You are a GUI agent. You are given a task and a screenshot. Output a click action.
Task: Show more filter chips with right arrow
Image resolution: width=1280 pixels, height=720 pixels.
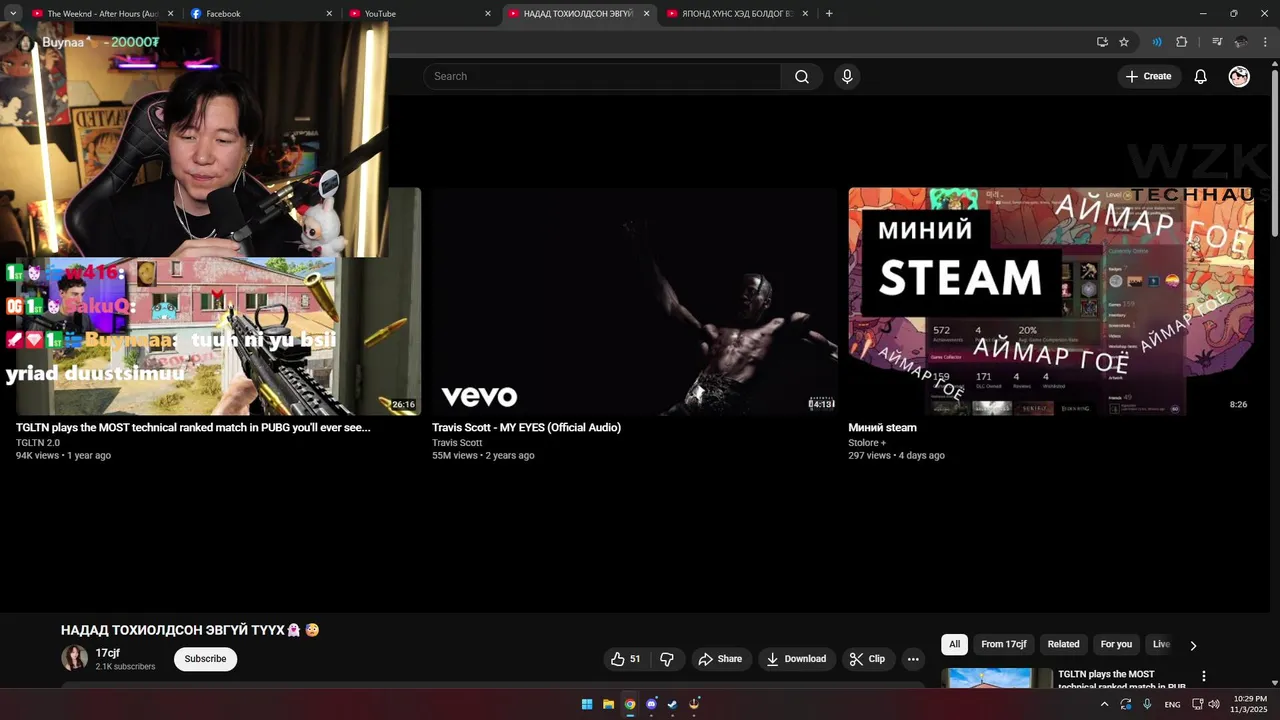(1192, 645)
